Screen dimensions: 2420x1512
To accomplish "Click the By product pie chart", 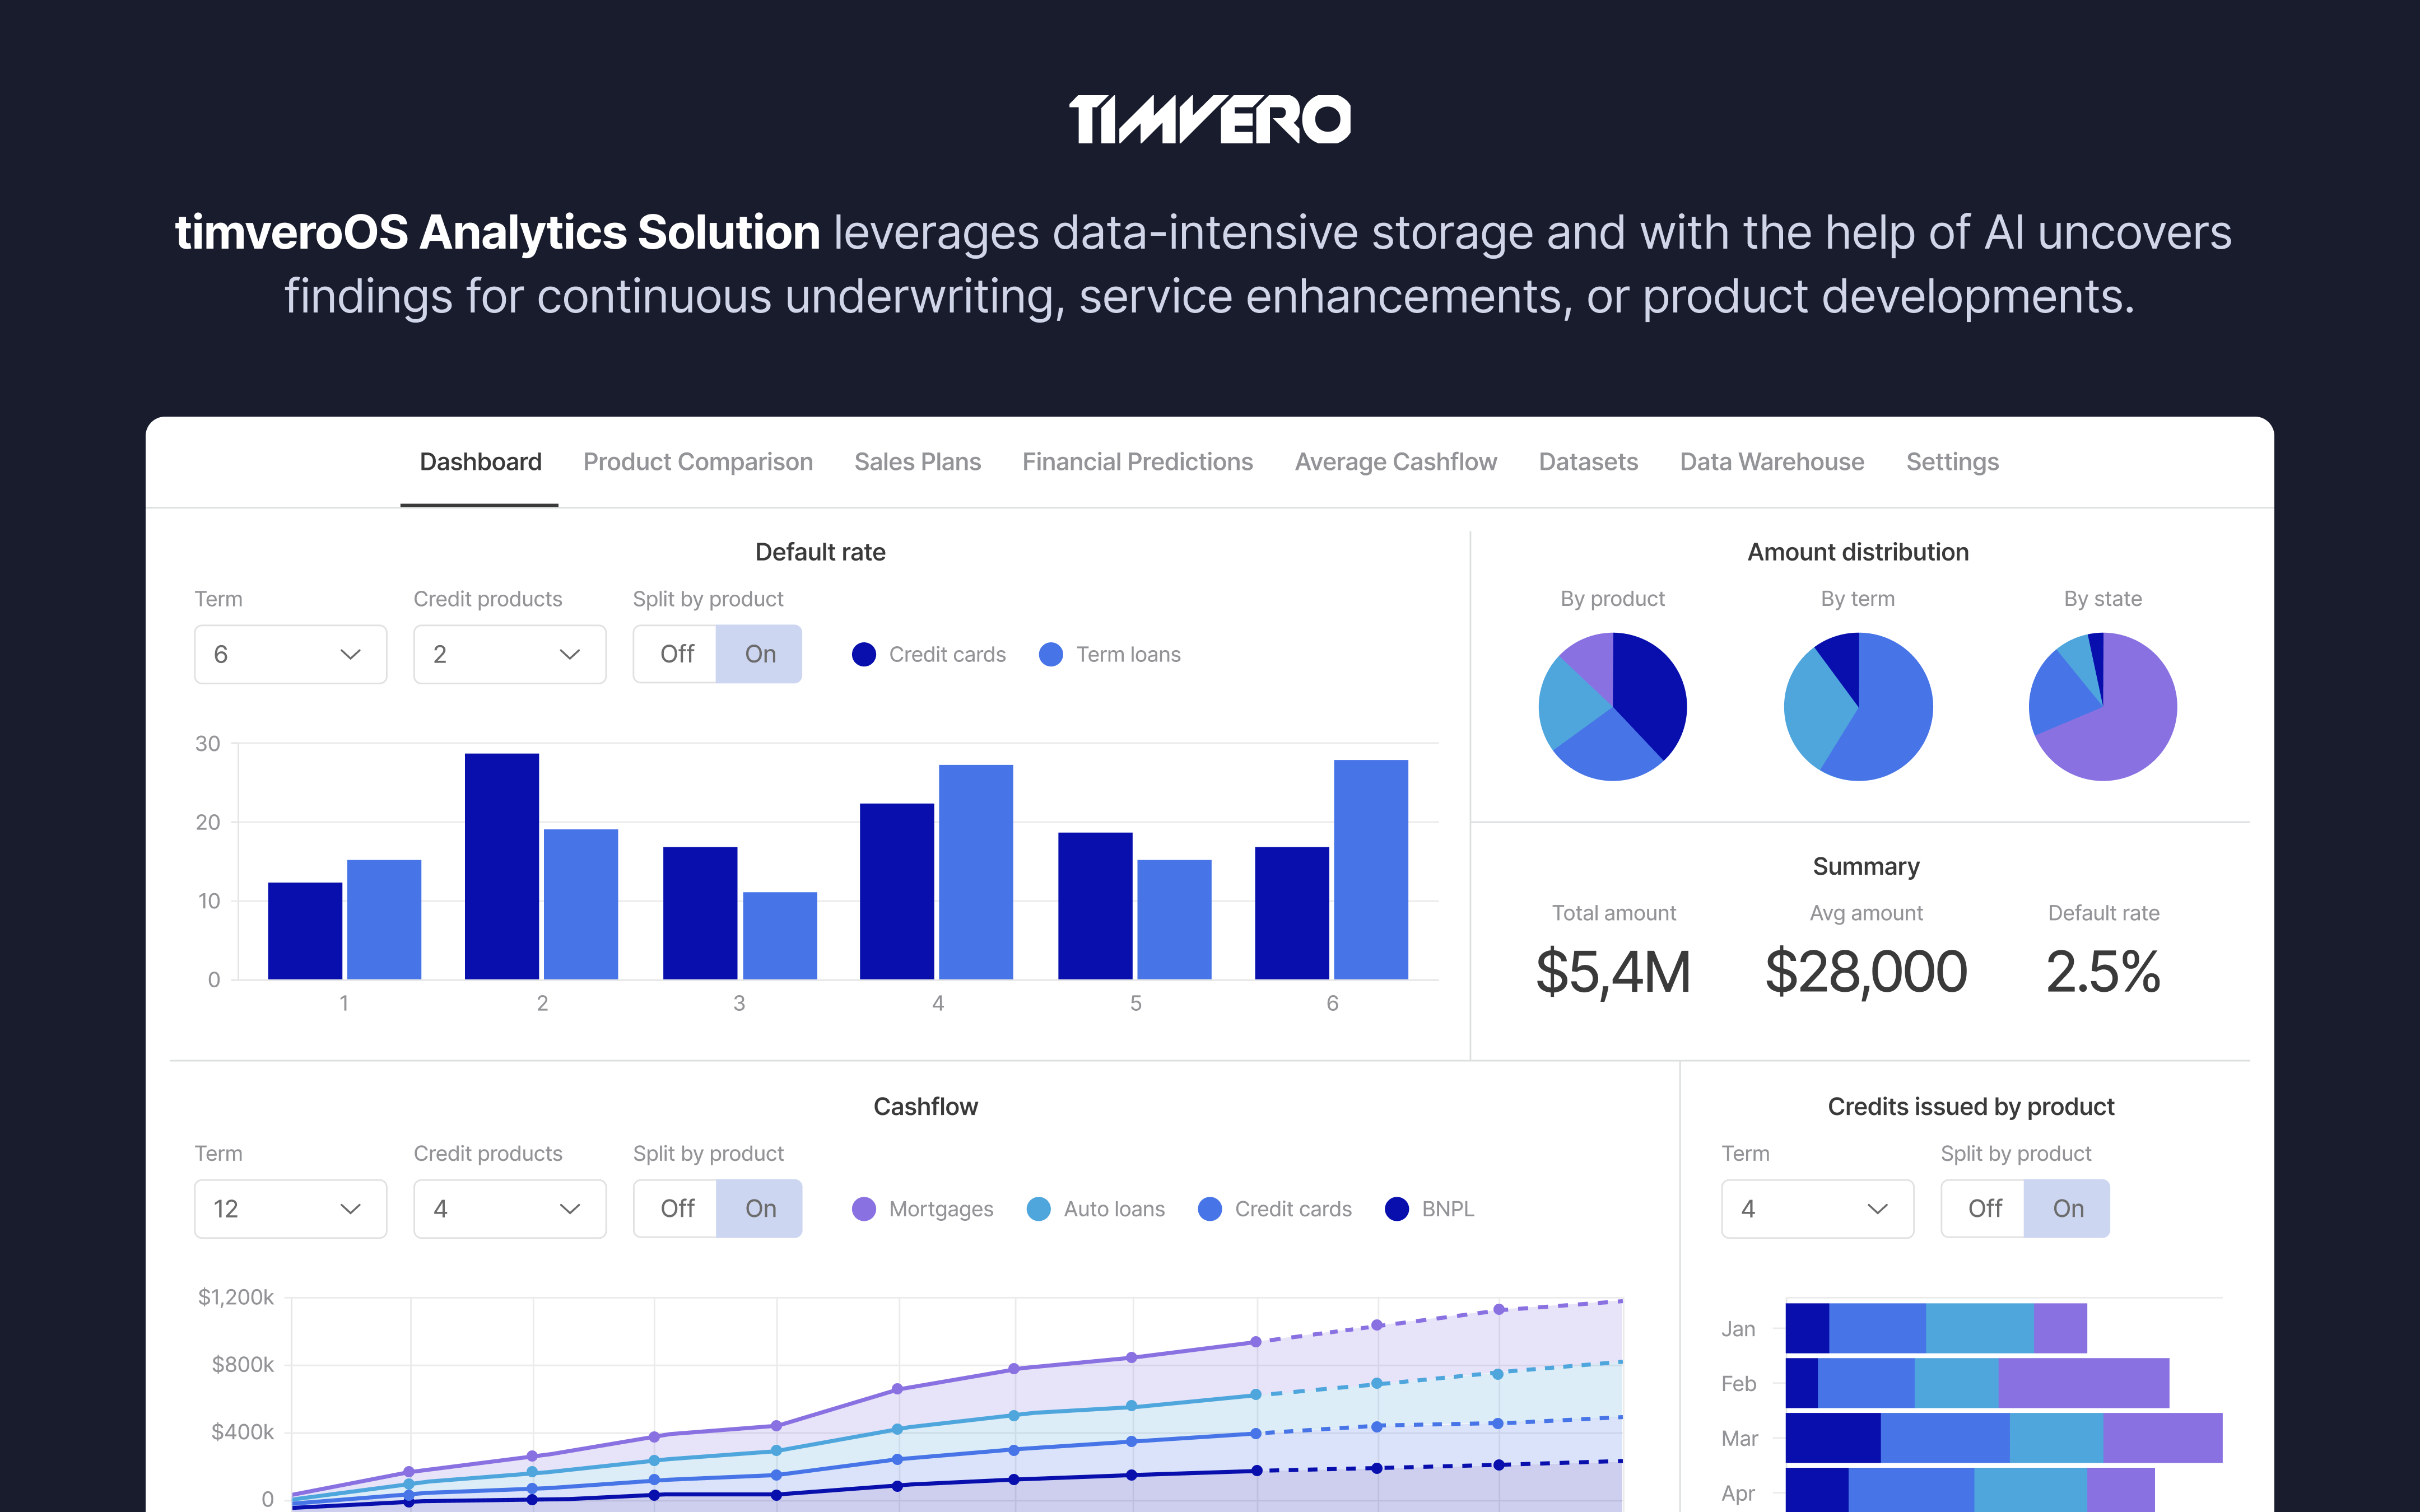I will point(1612,706).
